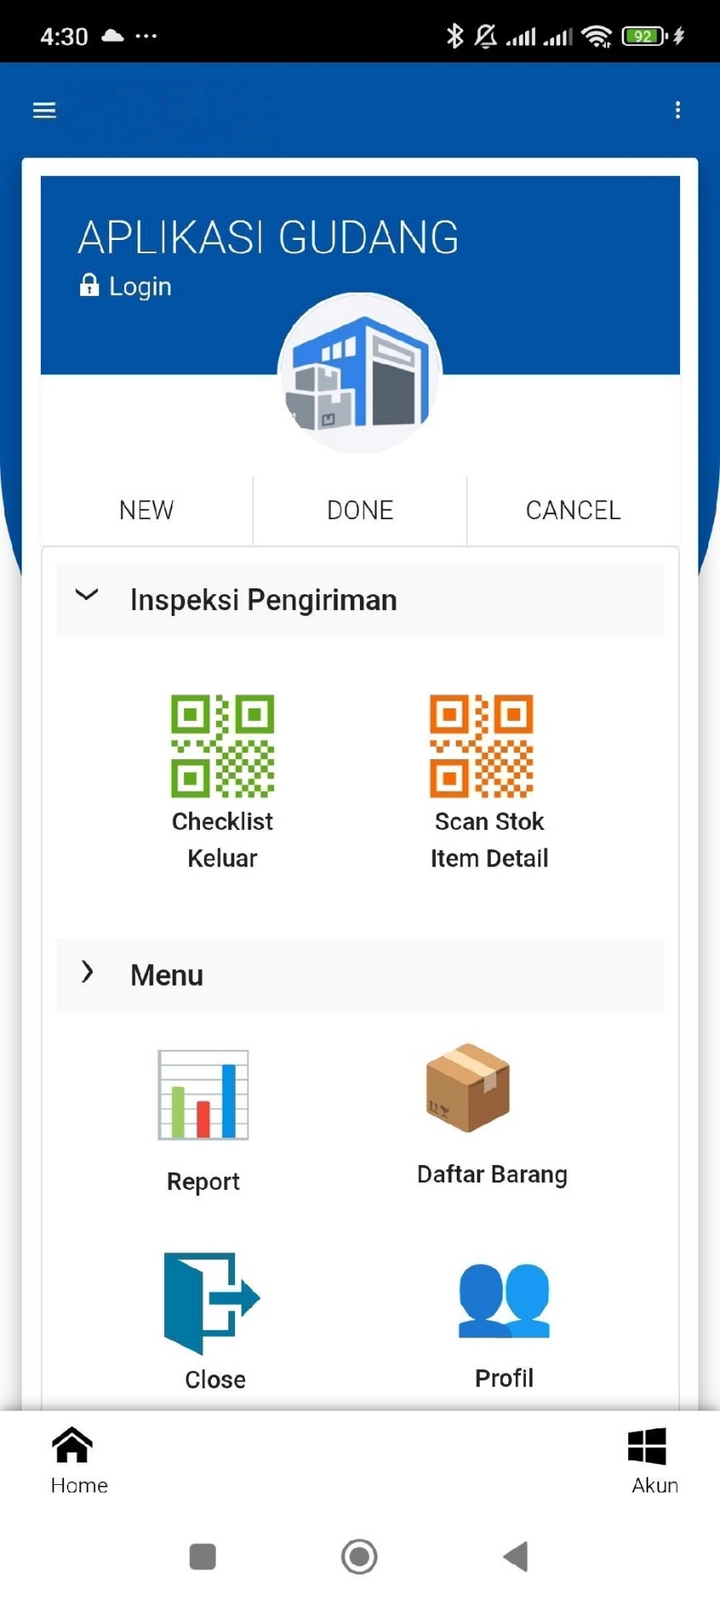Open the three-dot overflow menu
Viewport: 720px width, 1600px height.
pos(678,110)
